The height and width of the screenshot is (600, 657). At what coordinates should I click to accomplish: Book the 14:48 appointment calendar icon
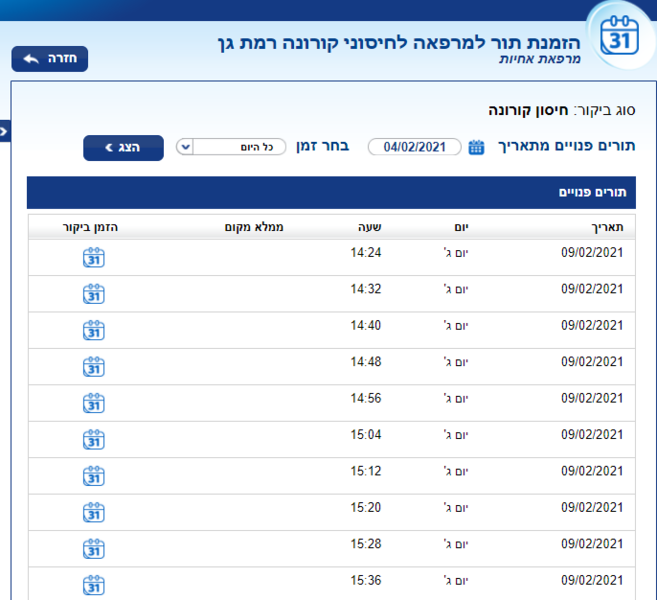pos(93,367)
